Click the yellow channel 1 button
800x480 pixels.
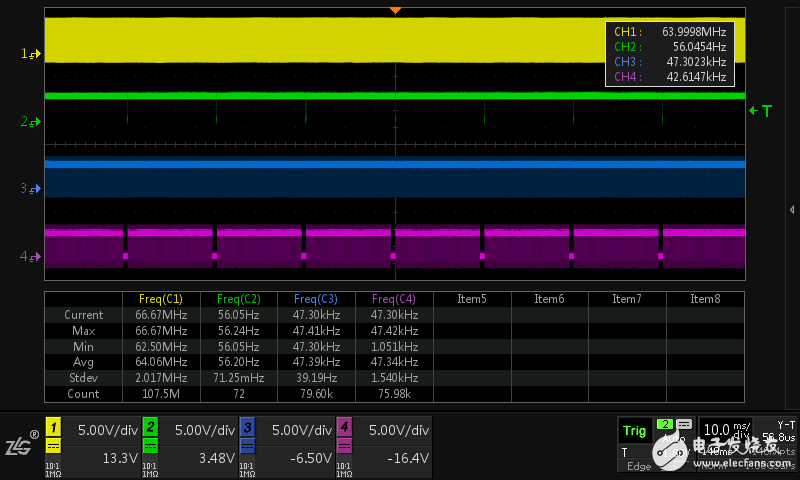[x=53, y=427]
